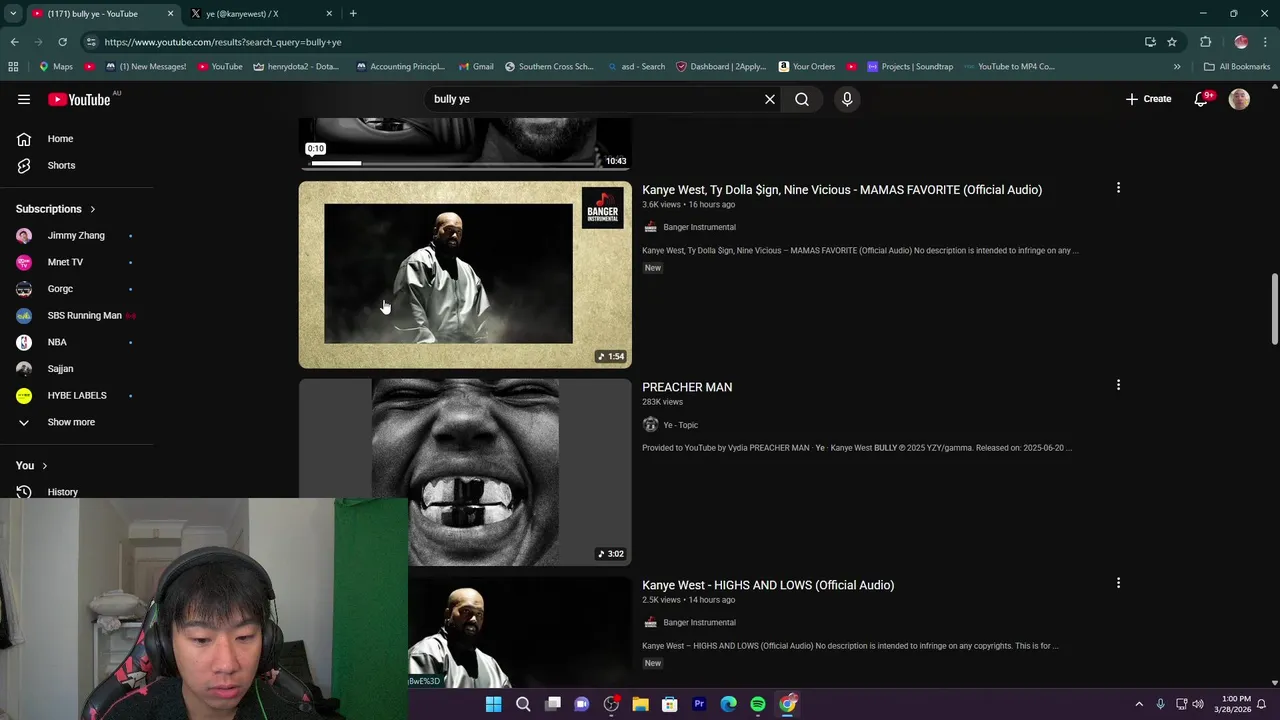Viewport: 1280px width, 720px height.
Task: Reload the page
Action: coord(62,42)
